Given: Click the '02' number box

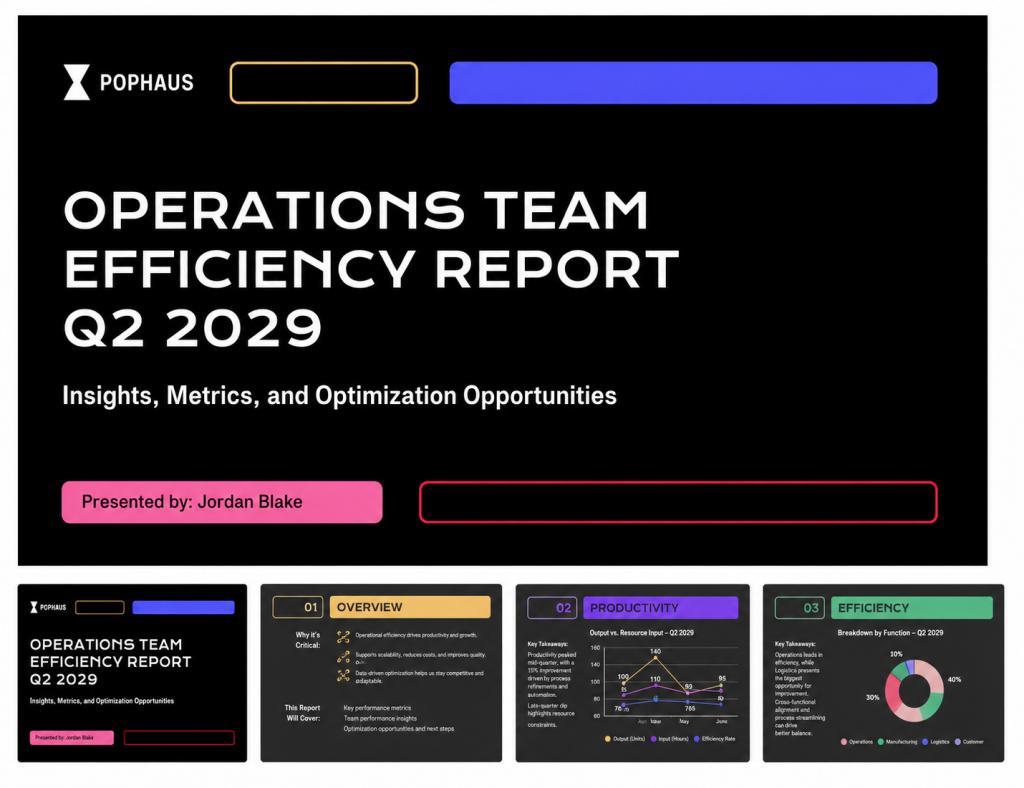Looking at the screenshot, I should (552, 608).
